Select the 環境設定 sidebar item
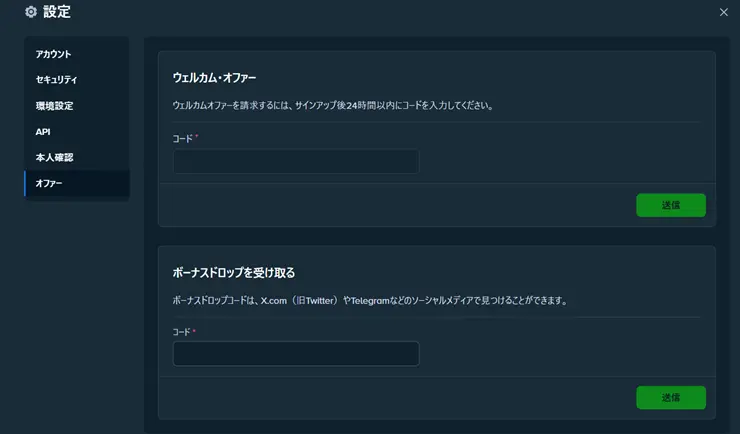740x434 pixels. (54, 106)
